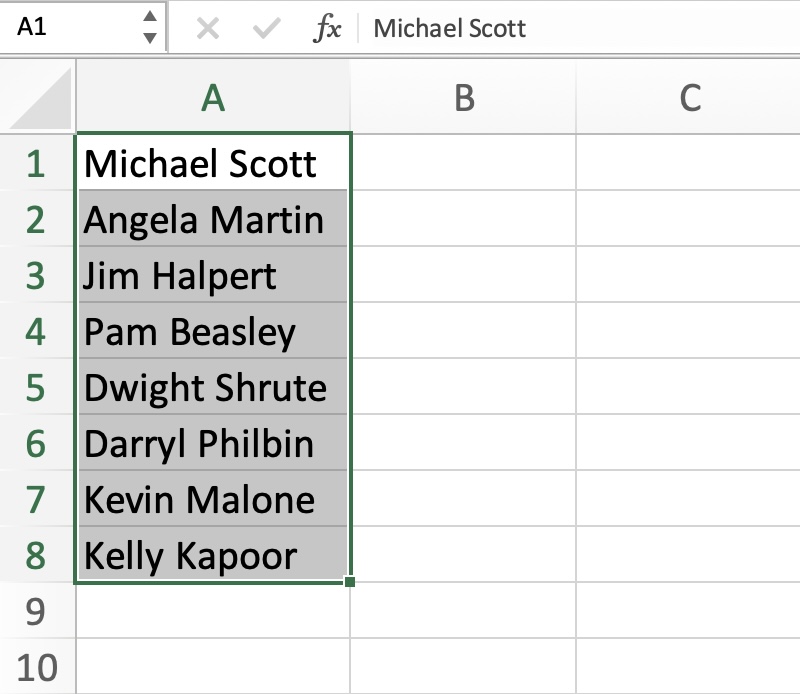Select row 10 header
This screenshot has width=800, height=694.
coord(37,666)
